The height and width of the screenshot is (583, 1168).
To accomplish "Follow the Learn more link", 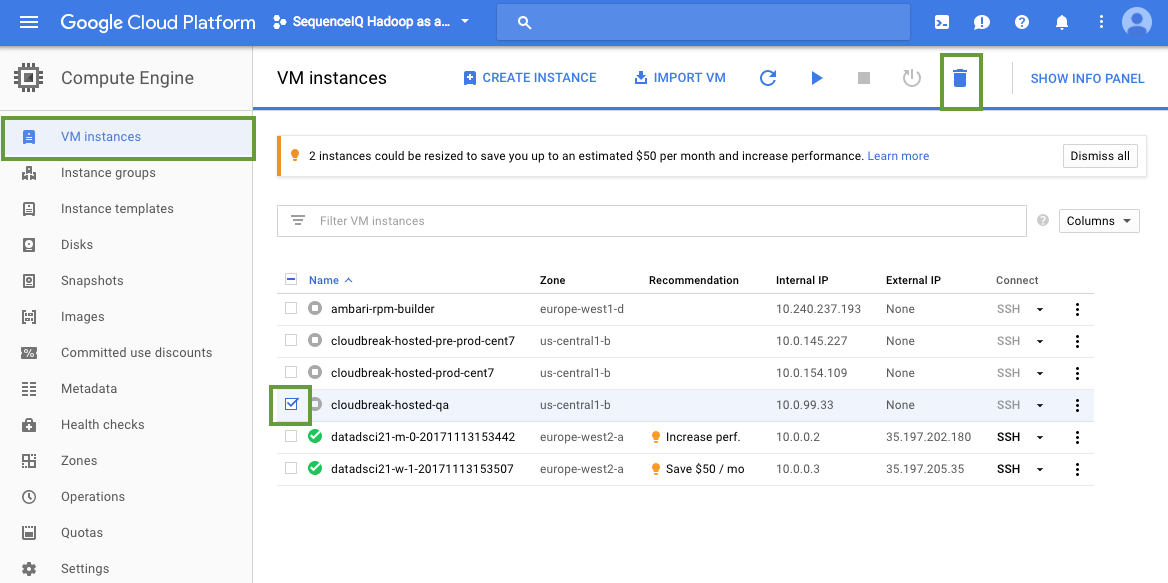I will [898, 156].
